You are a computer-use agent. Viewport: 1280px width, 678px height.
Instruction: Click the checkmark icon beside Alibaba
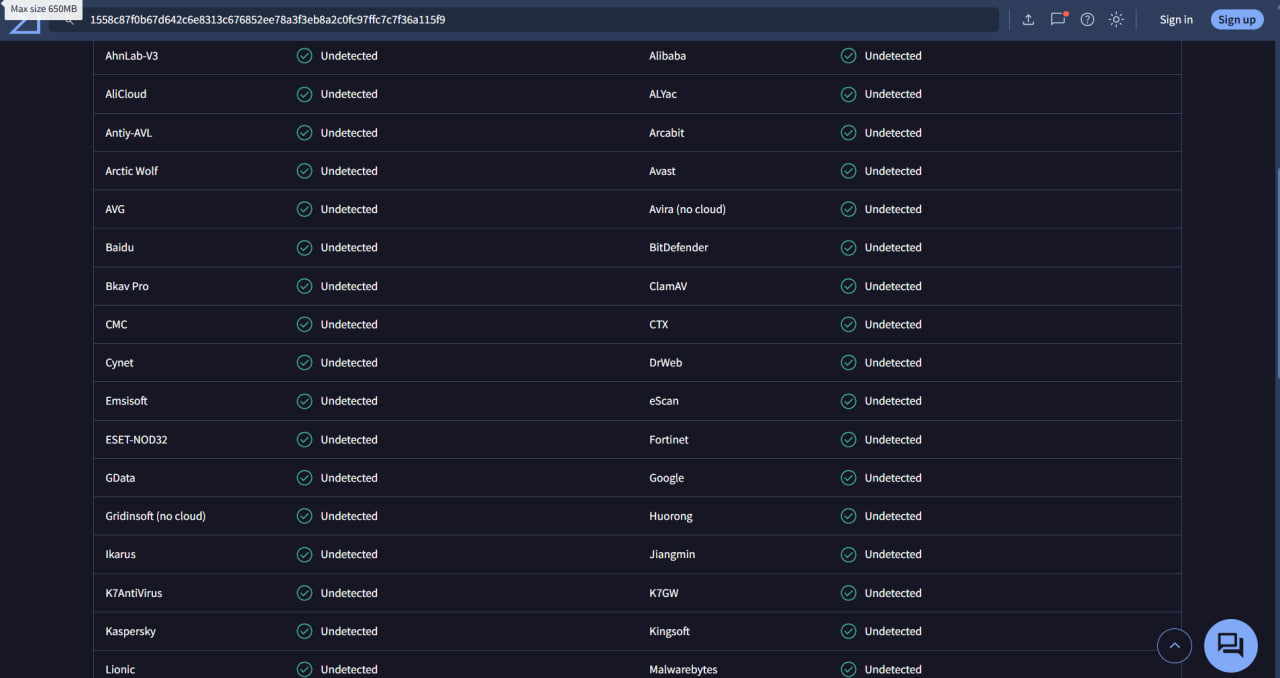click(848, 56)
